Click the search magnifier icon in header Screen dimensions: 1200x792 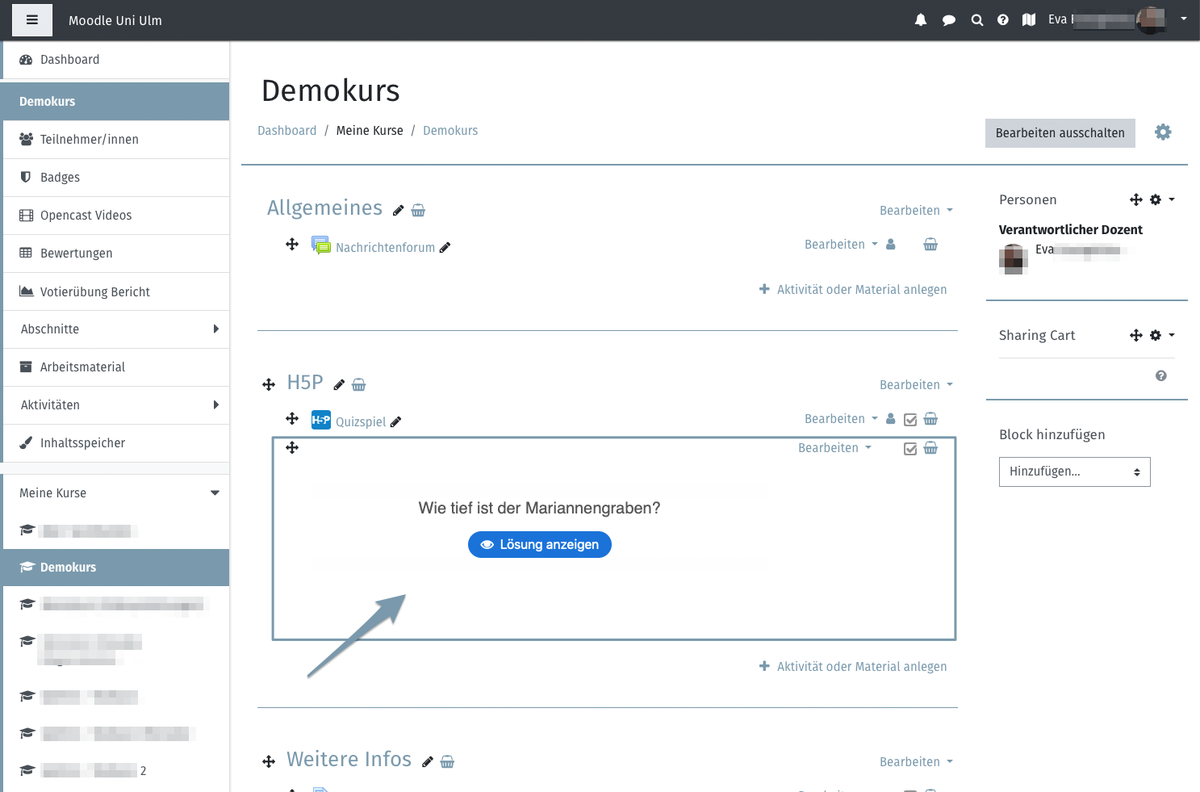977,20
